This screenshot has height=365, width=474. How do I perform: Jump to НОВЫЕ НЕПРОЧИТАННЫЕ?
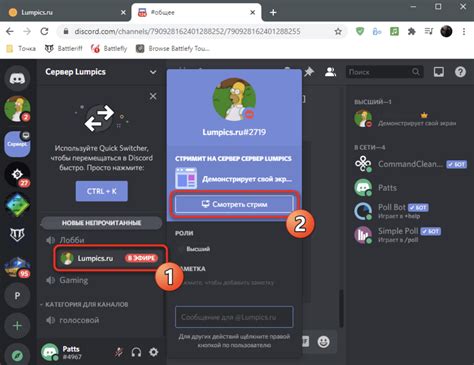[x=101, y=223]
